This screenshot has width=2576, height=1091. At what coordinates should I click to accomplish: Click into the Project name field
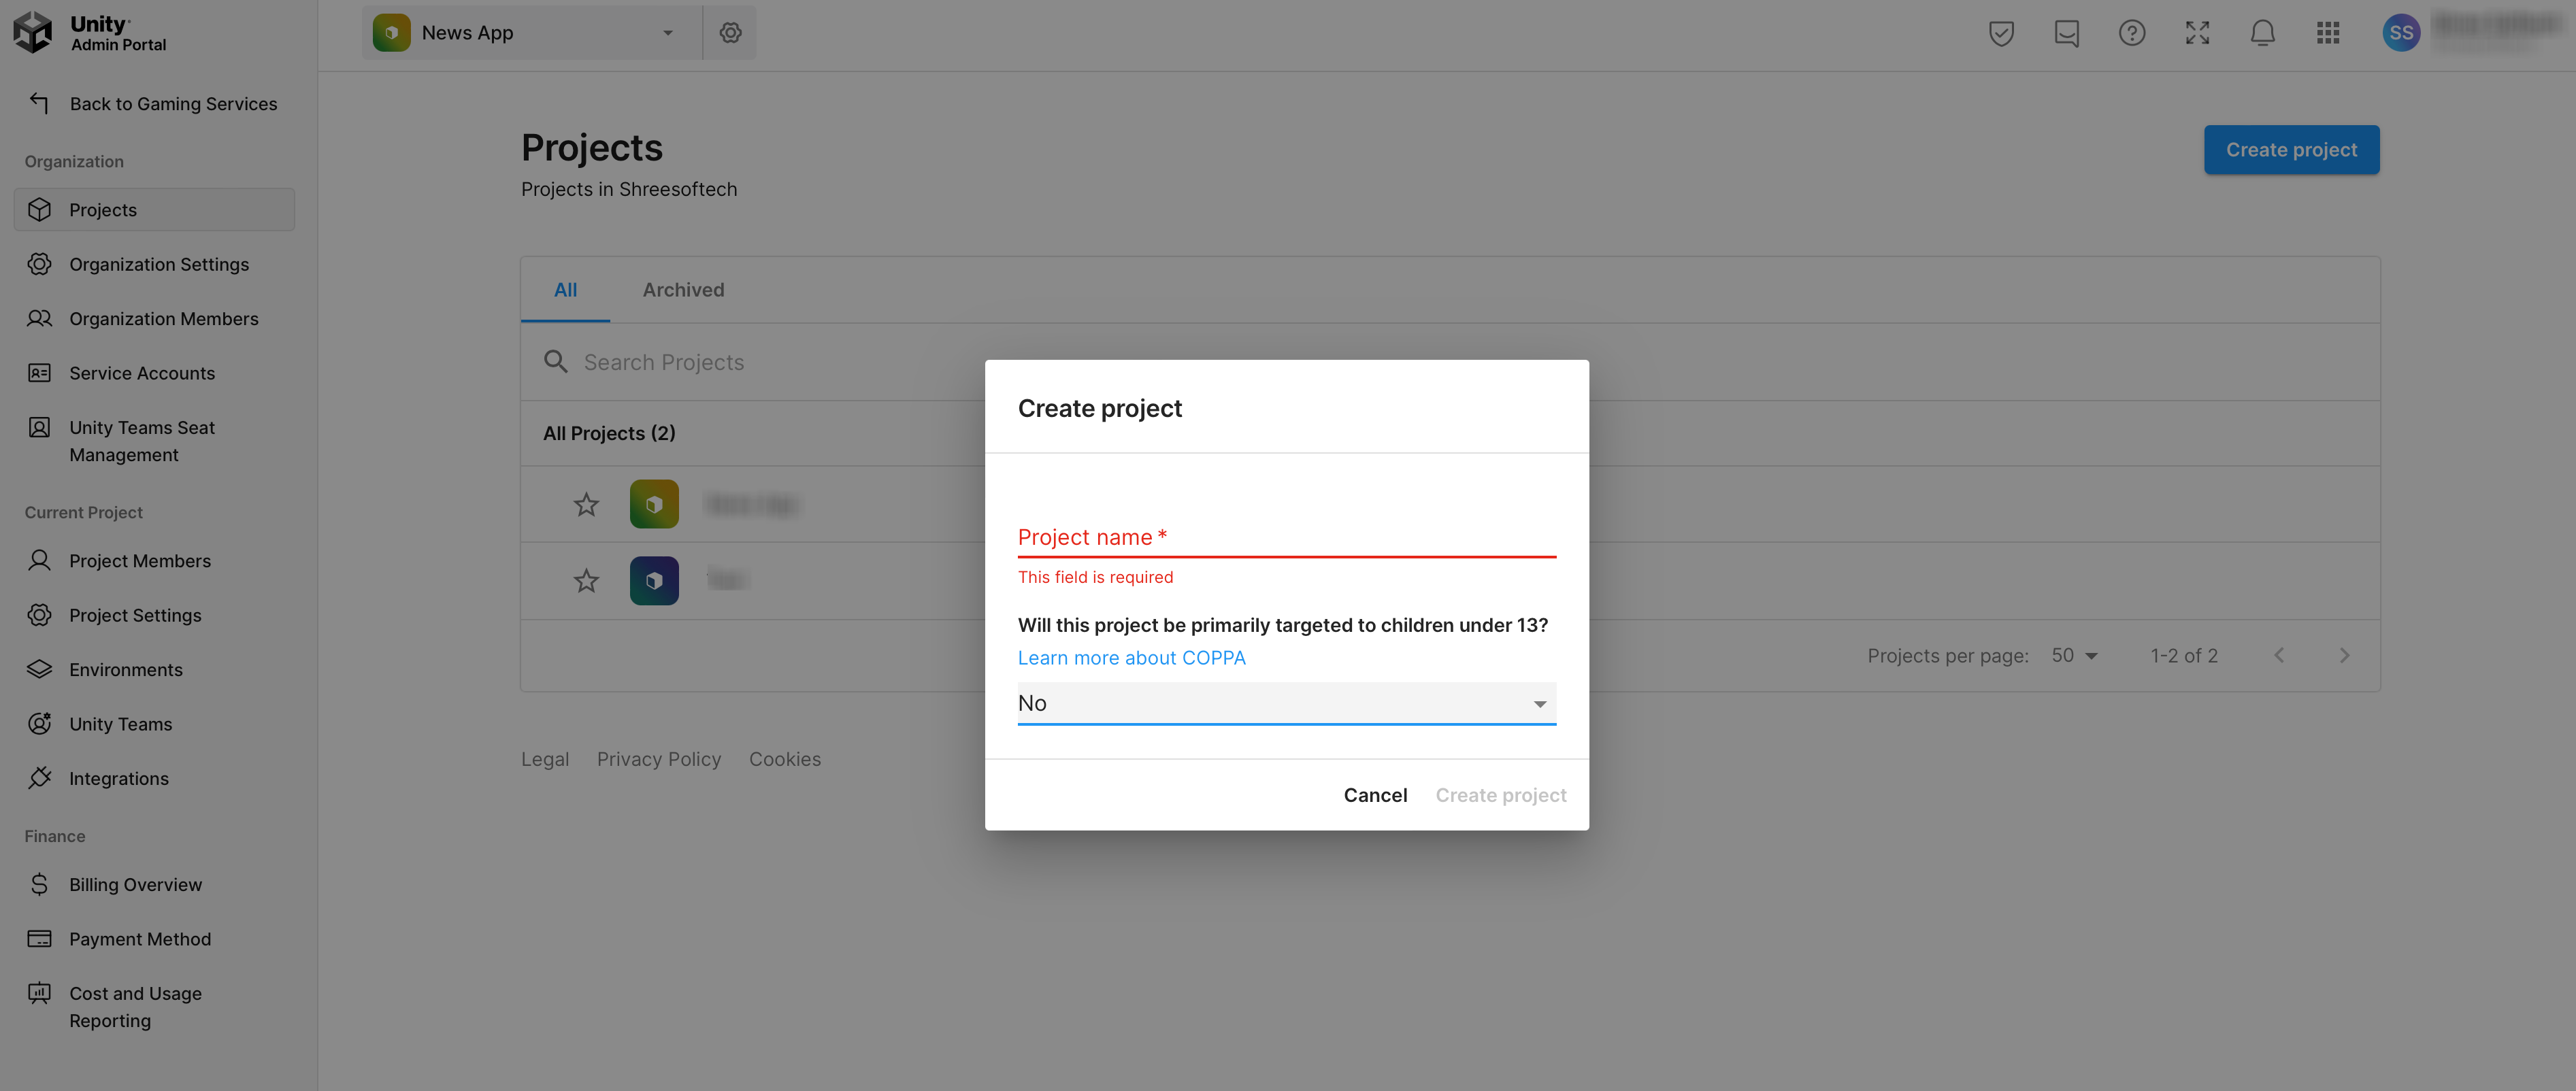click(x=1286, y=537)
